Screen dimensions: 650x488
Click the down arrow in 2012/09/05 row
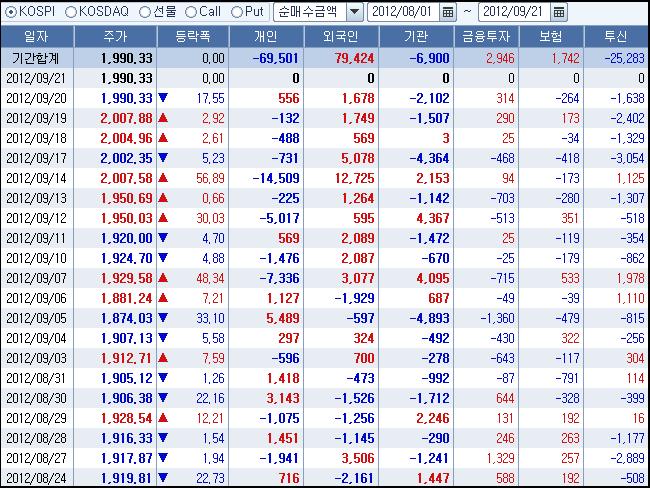tap(163, 318)
